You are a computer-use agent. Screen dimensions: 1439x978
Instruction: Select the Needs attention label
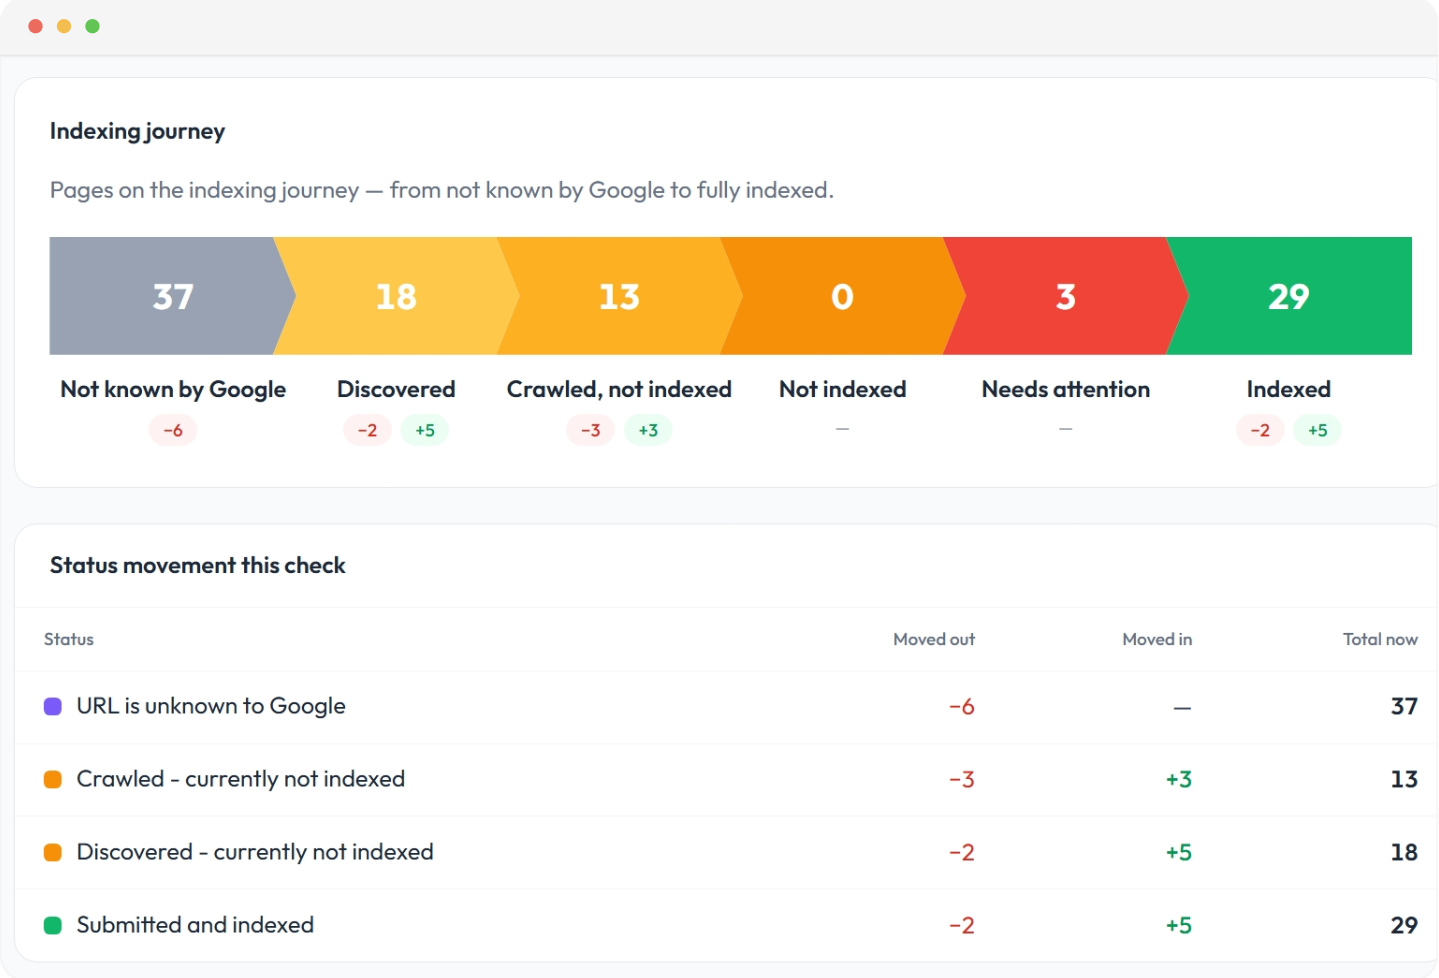1066,389
